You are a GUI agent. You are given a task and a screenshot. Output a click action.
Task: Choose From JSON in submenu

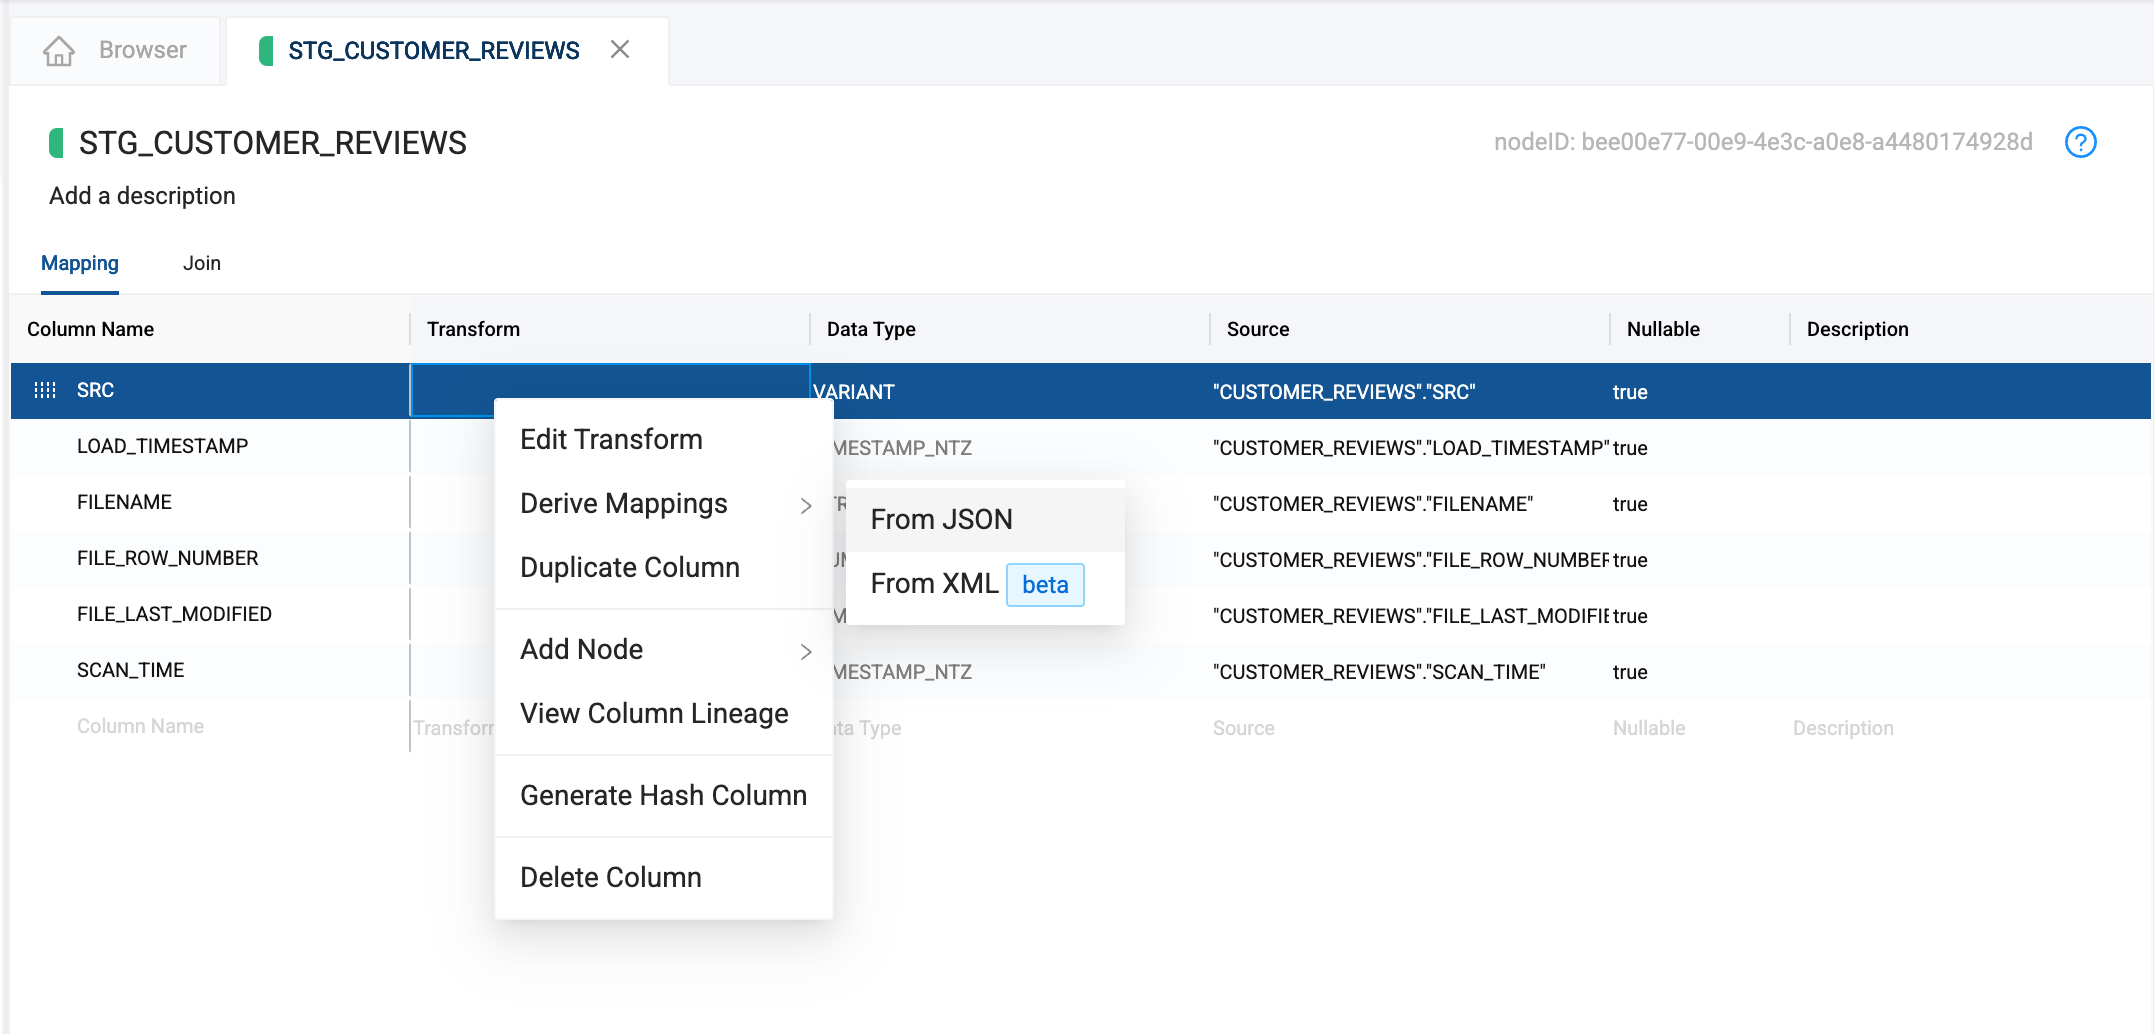(941, 520)
